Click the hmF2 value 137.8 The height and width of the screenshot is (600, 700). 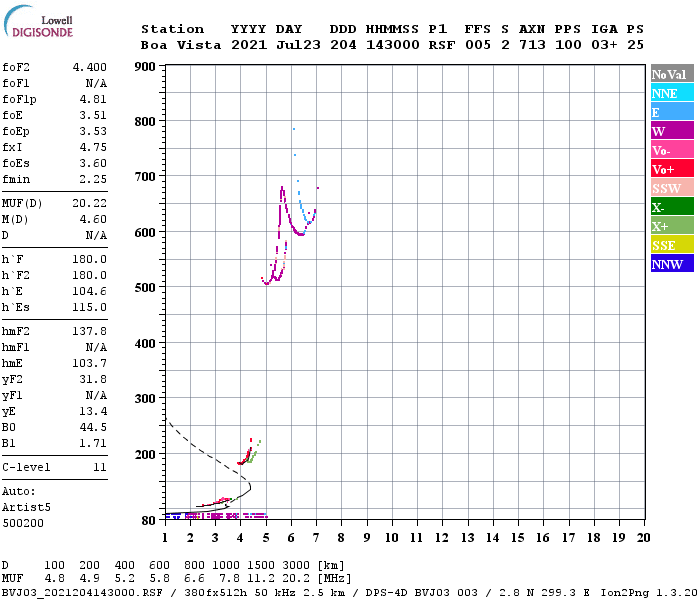tap(90, 331)
